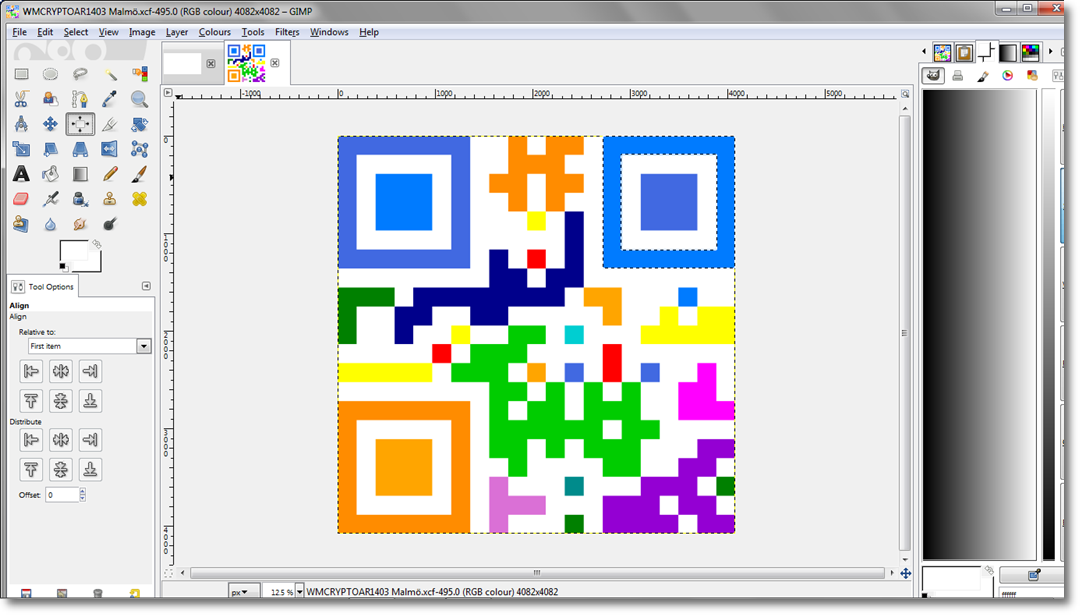The image size is (1080, 615).
Task: Select the Paths pen tool
Action: 80,99
